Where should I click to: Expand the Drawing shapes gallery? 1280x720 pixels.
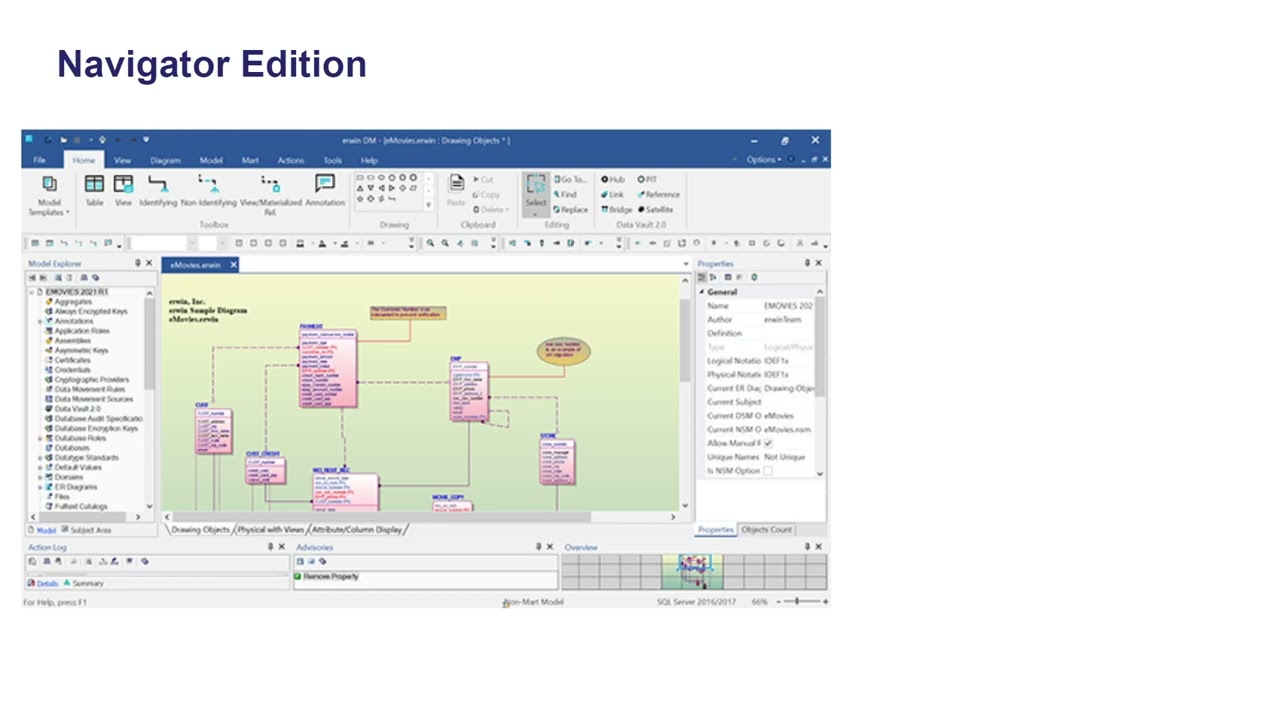point(429,205)
